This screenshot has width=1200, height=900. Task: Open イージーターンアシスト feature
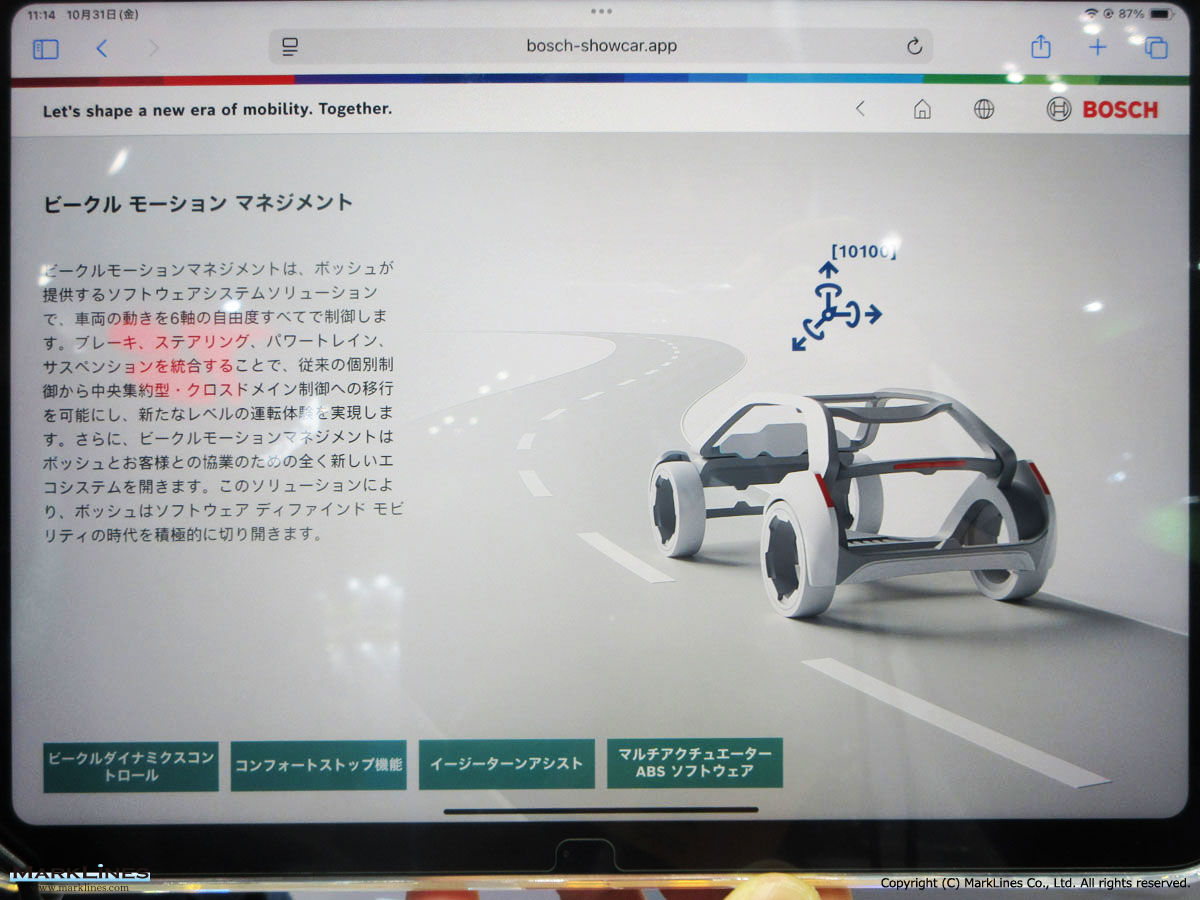506,764
